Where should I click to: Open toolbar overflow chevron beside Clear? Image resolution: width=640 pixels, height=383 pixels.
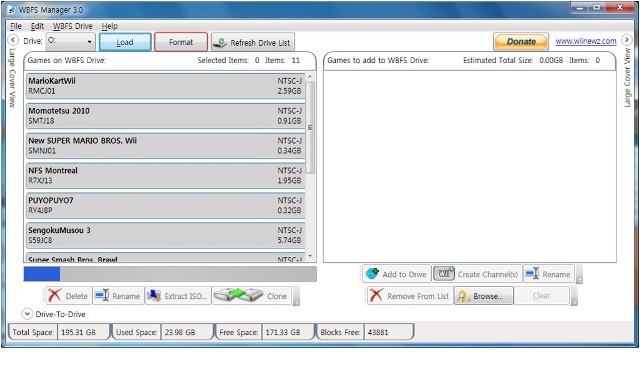point(574,297)
